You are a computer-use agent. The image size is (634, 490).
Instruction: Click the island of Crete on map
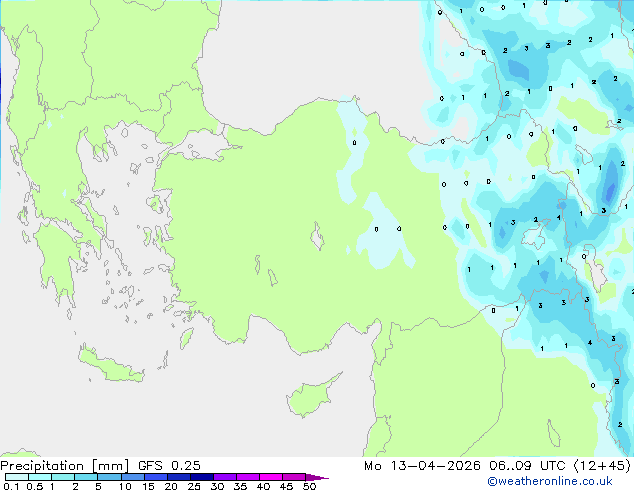(x=110, y=365)
